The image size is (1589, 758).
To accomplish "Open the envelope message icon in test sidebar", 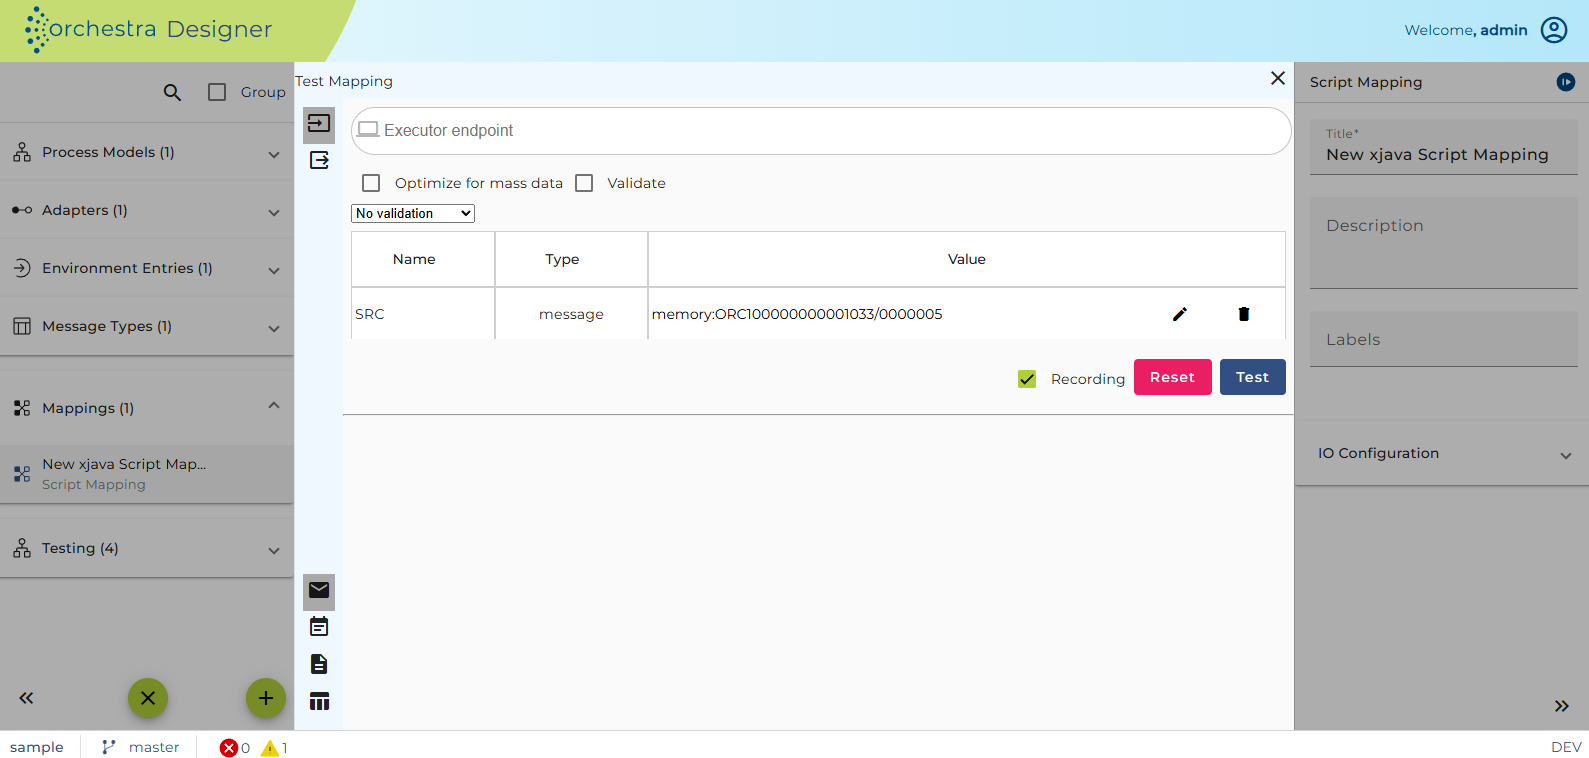I will click(319, 590).
